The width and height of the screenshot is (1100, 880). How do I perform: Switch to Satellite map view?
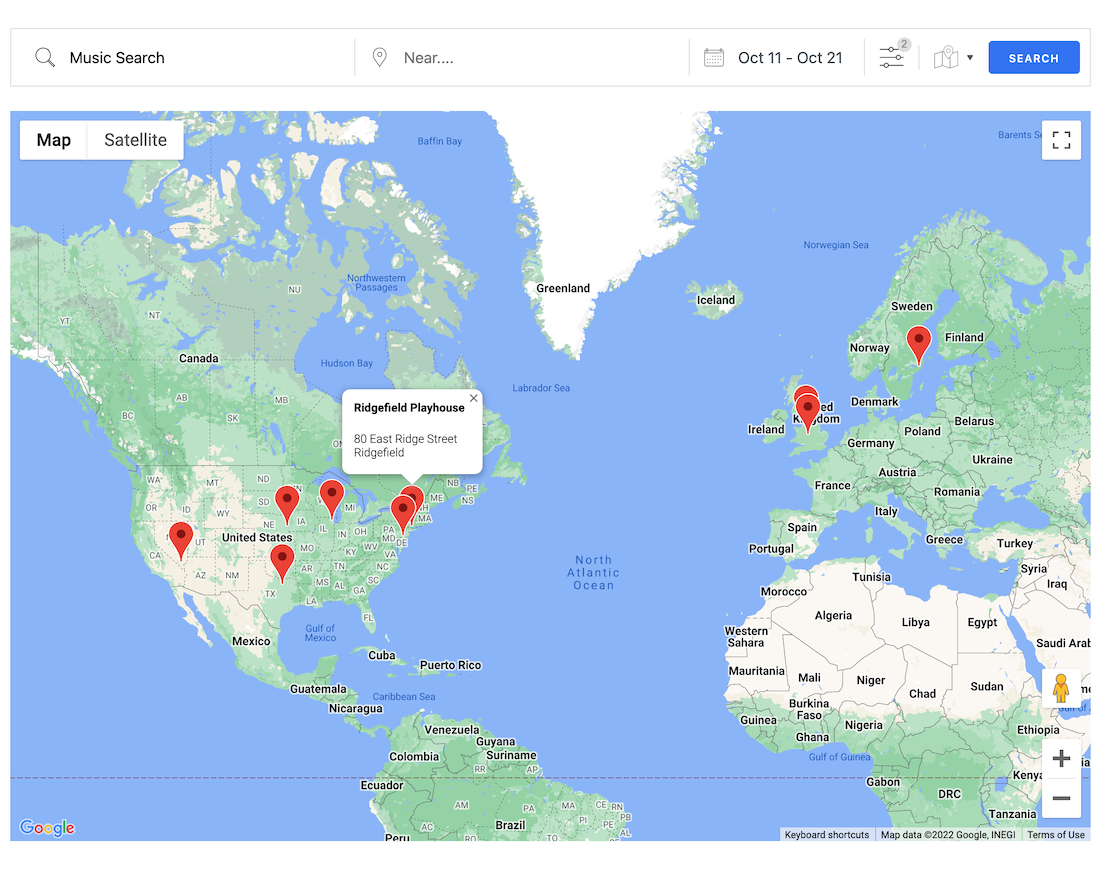(135, 140)
